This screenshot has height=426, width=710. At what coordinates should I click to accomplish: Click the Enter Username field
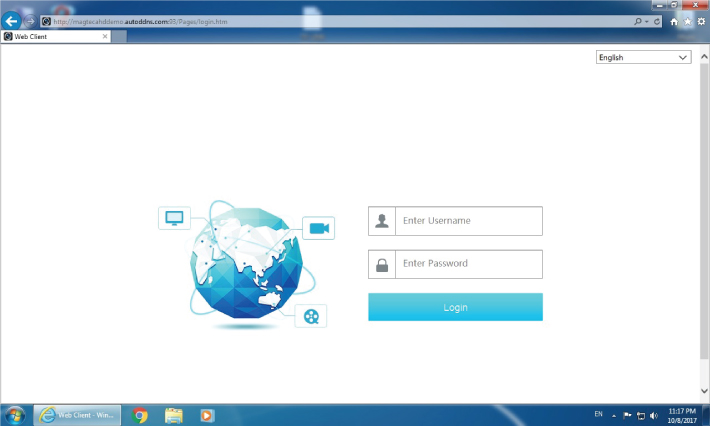click(x=469, y=221)
